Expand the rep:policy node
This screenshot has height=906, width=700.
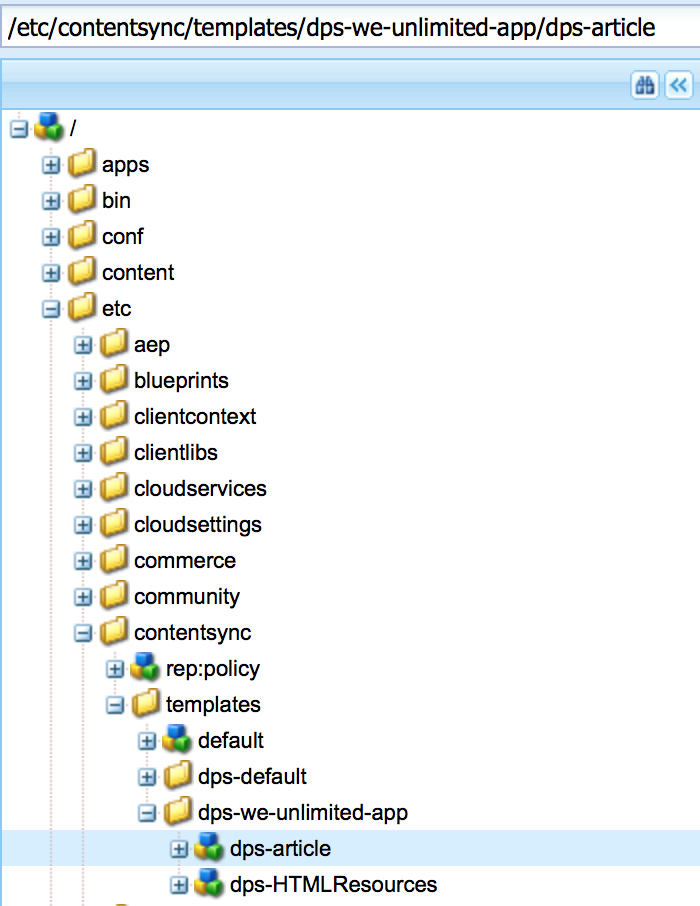[x=115, y=669]
